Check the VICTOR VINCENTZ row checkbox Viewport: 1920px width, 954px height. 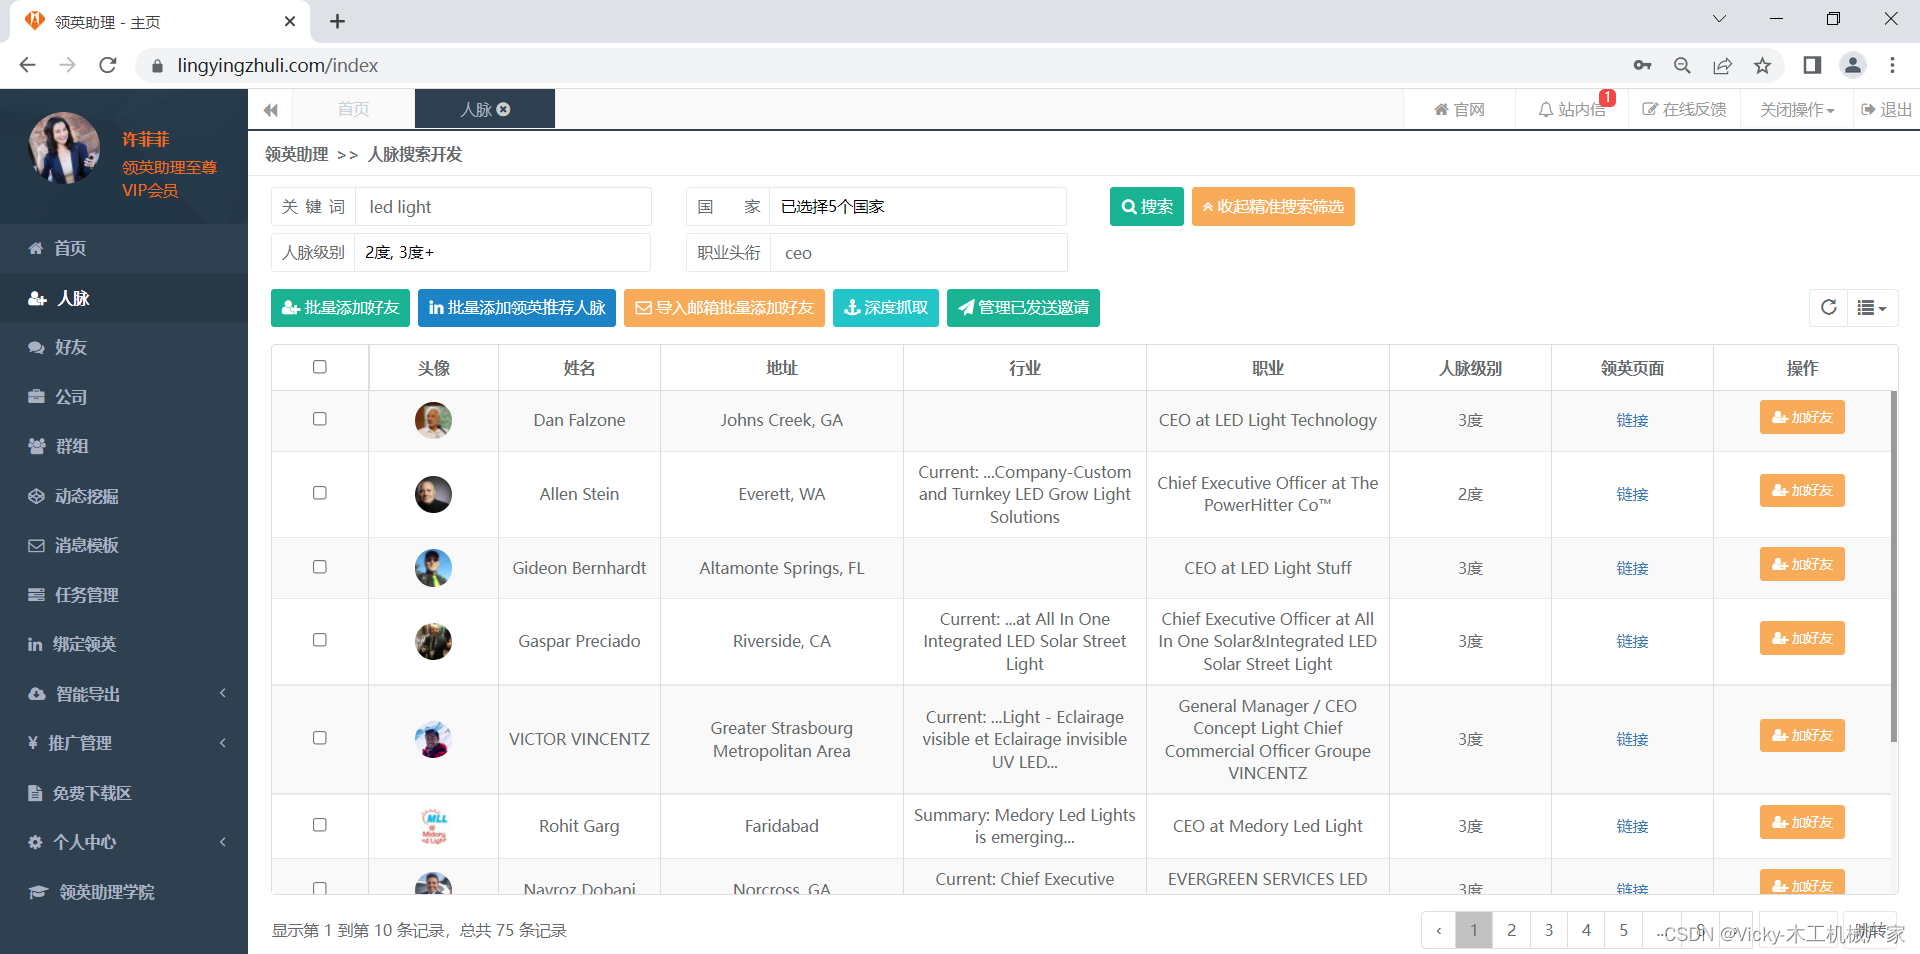[x=320, y=738]
